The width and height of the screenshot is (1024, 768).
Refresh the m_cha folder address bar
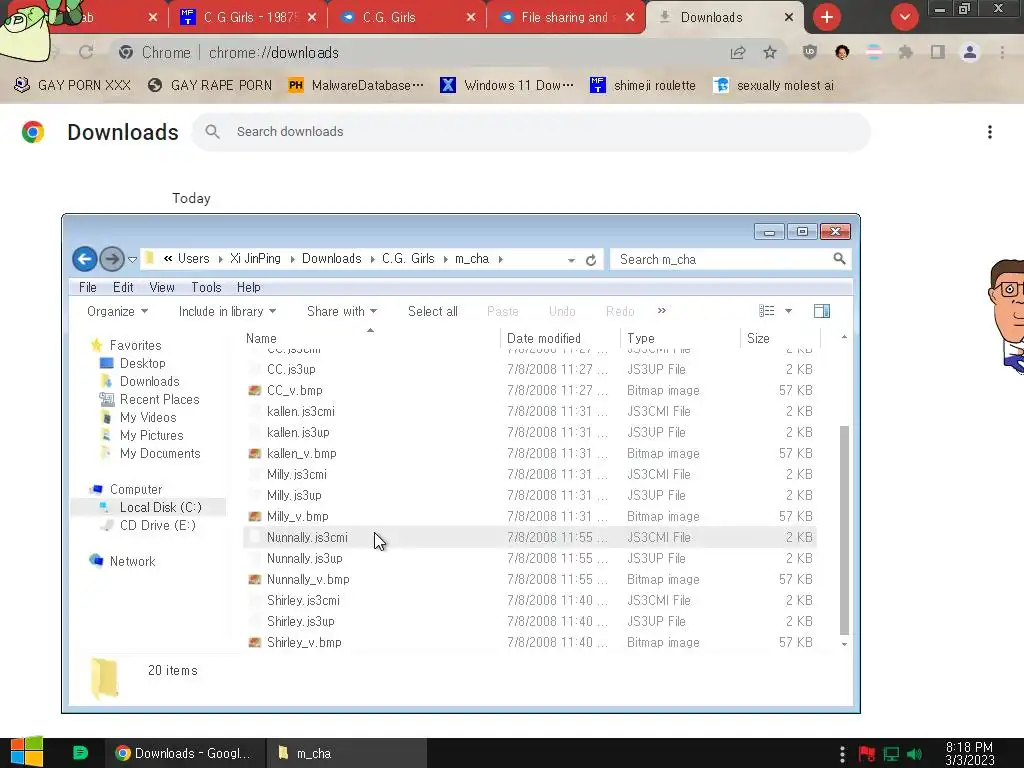click(x=591, y=260)
